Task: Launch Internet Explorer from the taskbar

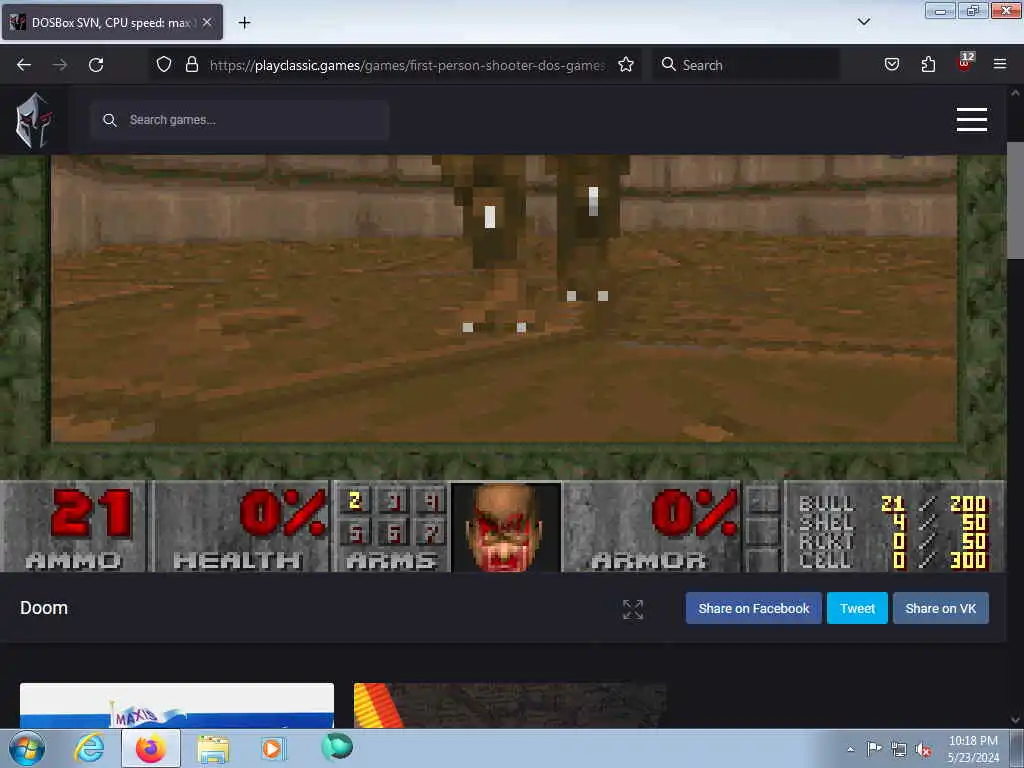Action: coord(89,748)
